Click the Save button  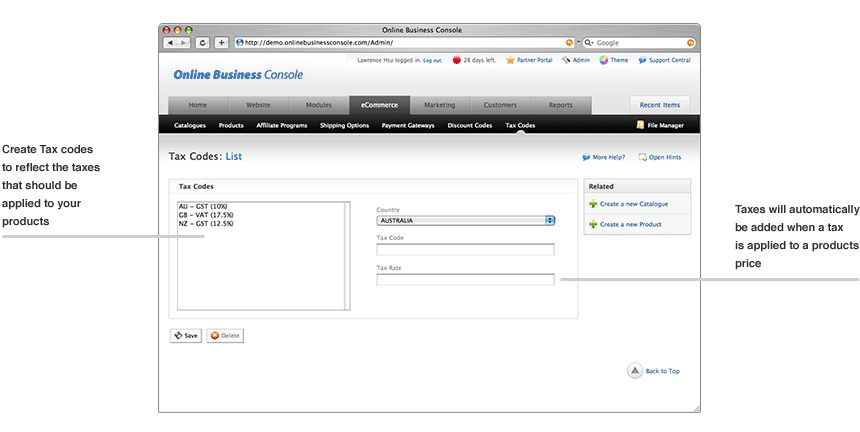[x=185, y=335]
